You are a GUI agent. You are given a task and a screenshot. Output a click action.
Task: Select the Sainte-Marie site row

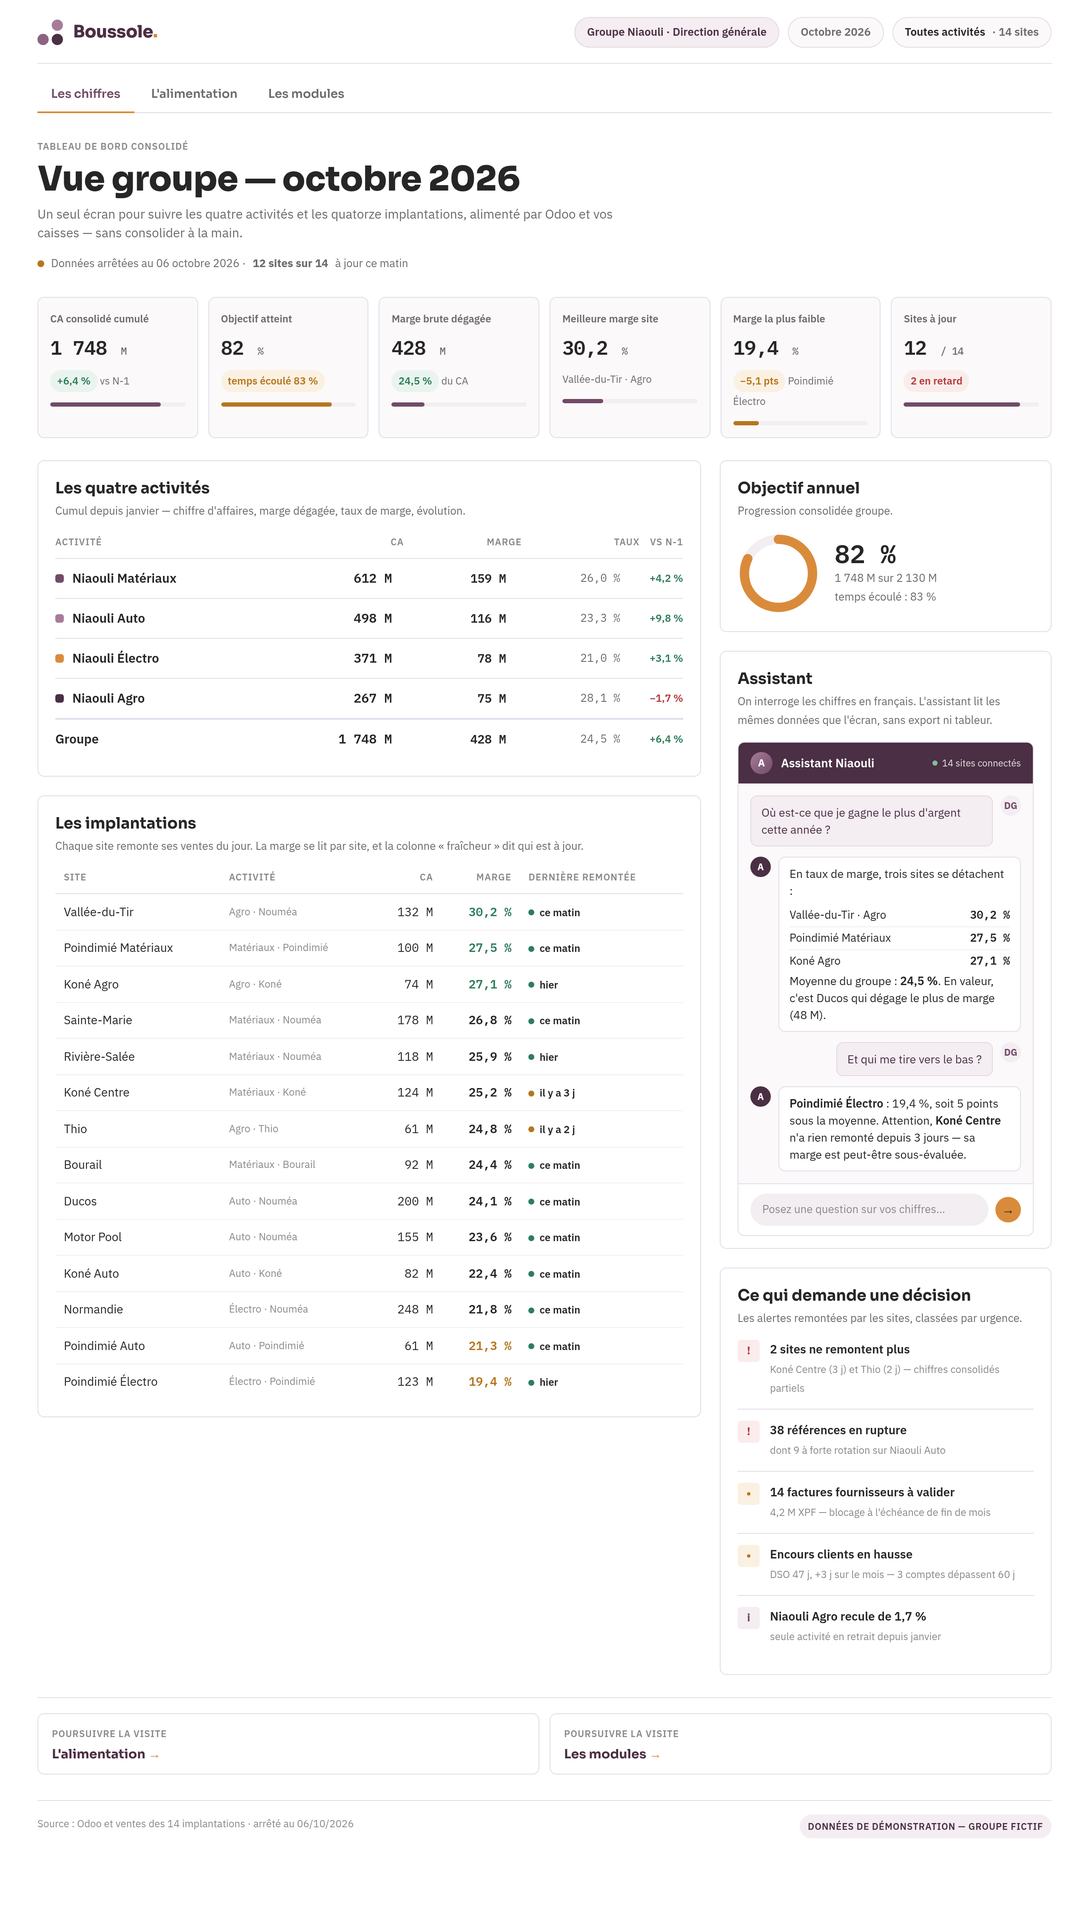tap(369, 1020)
